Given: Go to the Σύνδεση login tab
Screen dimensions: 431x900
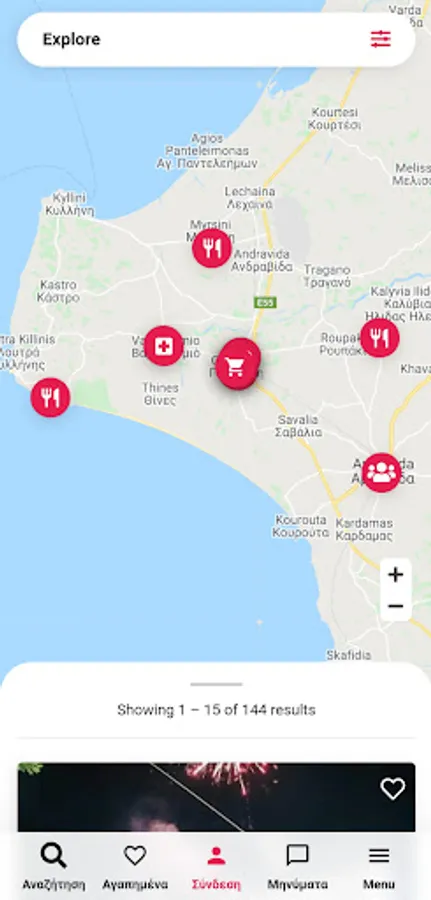Looking at the screenshot, I should 216,866.
